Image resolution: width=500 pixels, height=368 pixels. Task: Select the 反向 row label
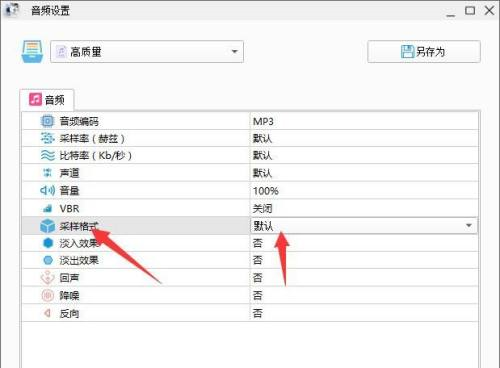click(69, 313)
